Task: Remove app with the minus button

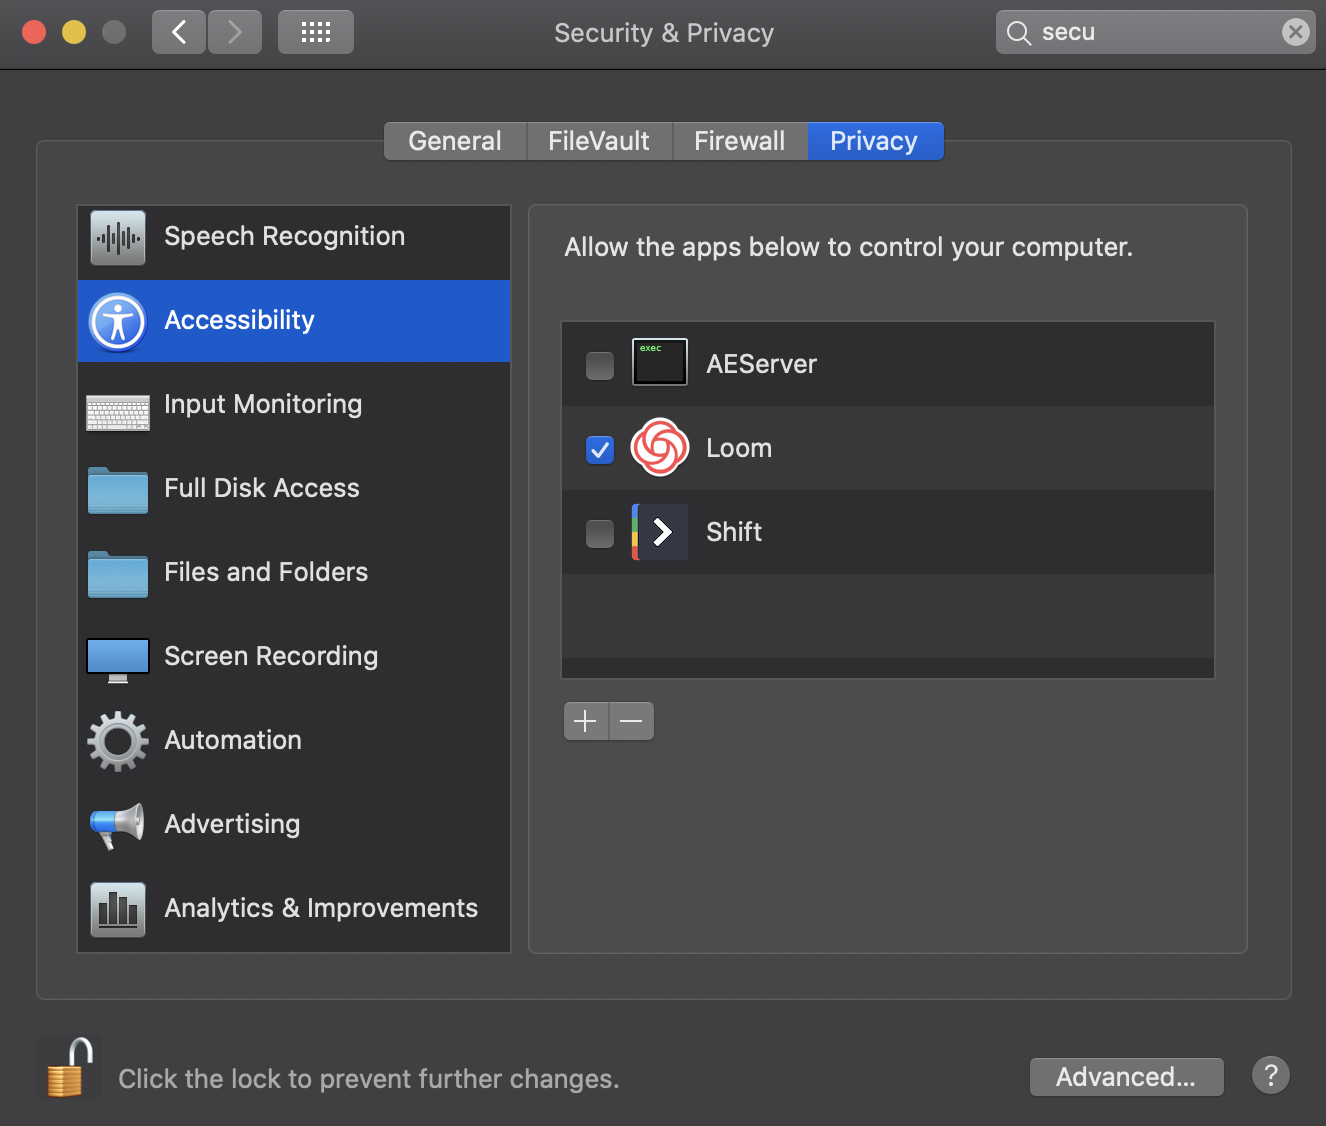Action: [x=631, y=721]
